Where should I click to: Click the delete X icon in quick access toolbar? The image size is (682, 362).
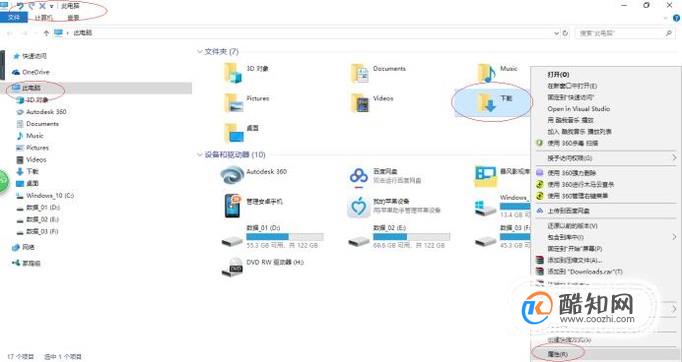[42, 6]
